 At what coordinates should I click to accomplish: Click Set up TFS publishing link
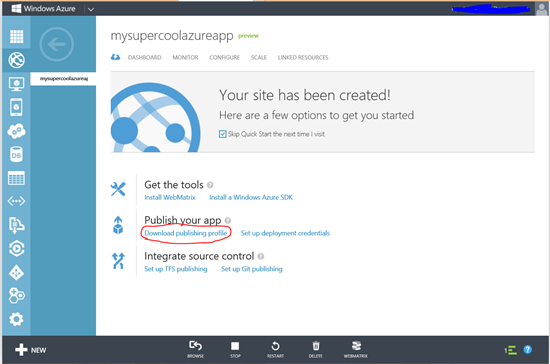176,269
